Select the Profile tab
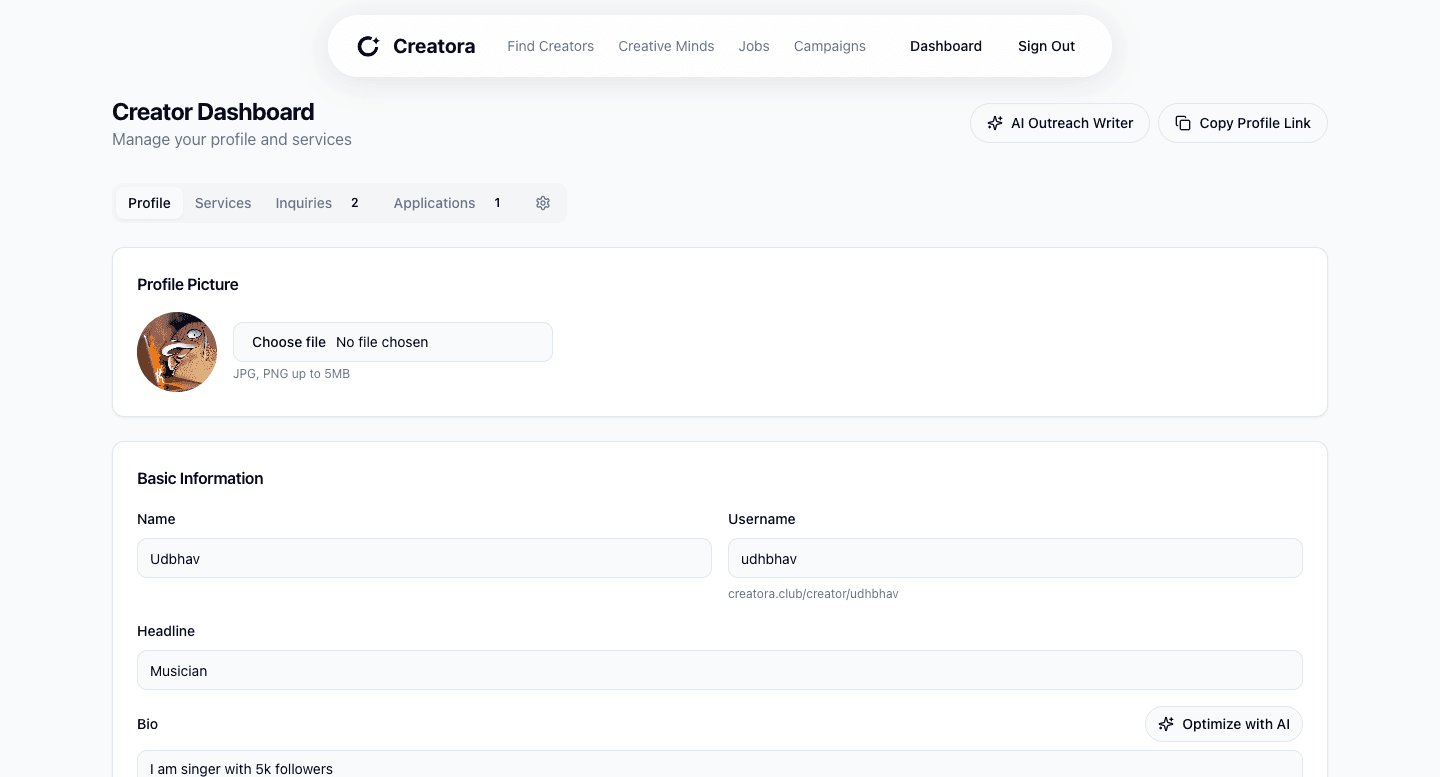 click(149, 203)
